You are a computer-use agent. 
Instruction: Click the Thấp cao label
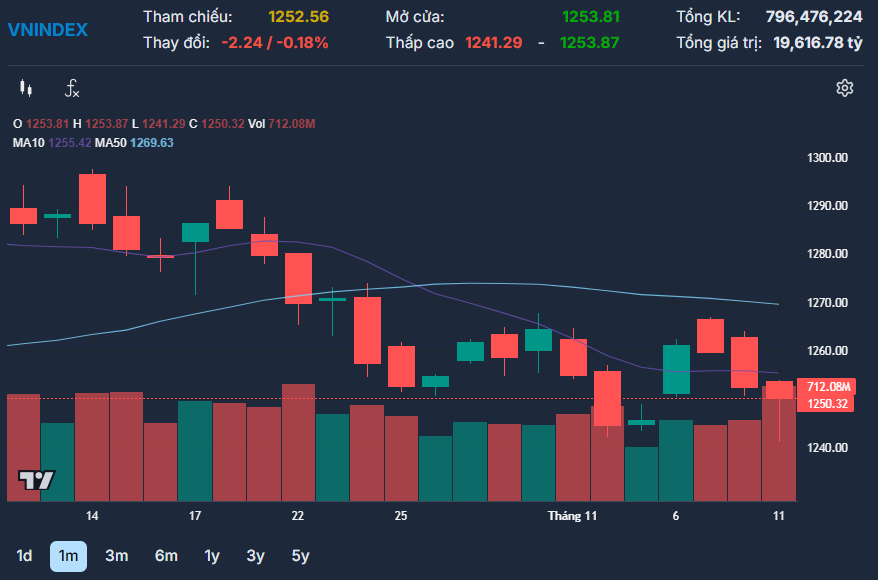pos(420,43)
